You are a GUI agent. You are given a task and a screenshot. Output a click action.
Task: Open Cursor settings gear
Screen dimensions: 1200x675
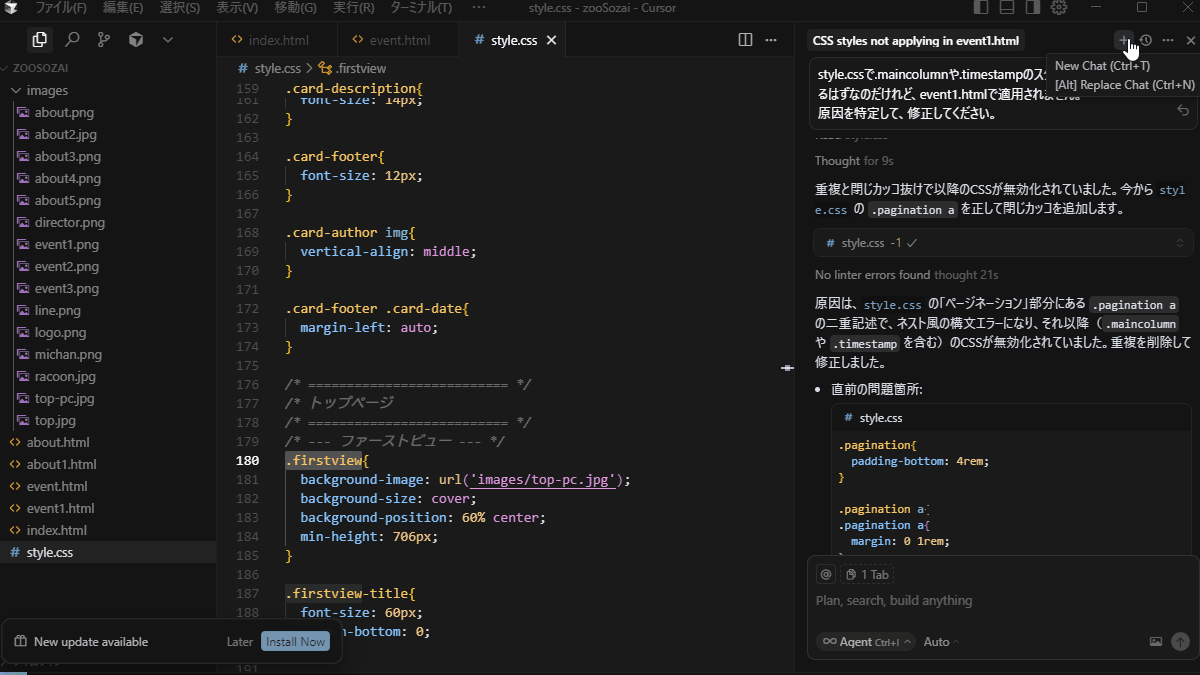[1059, 8]
